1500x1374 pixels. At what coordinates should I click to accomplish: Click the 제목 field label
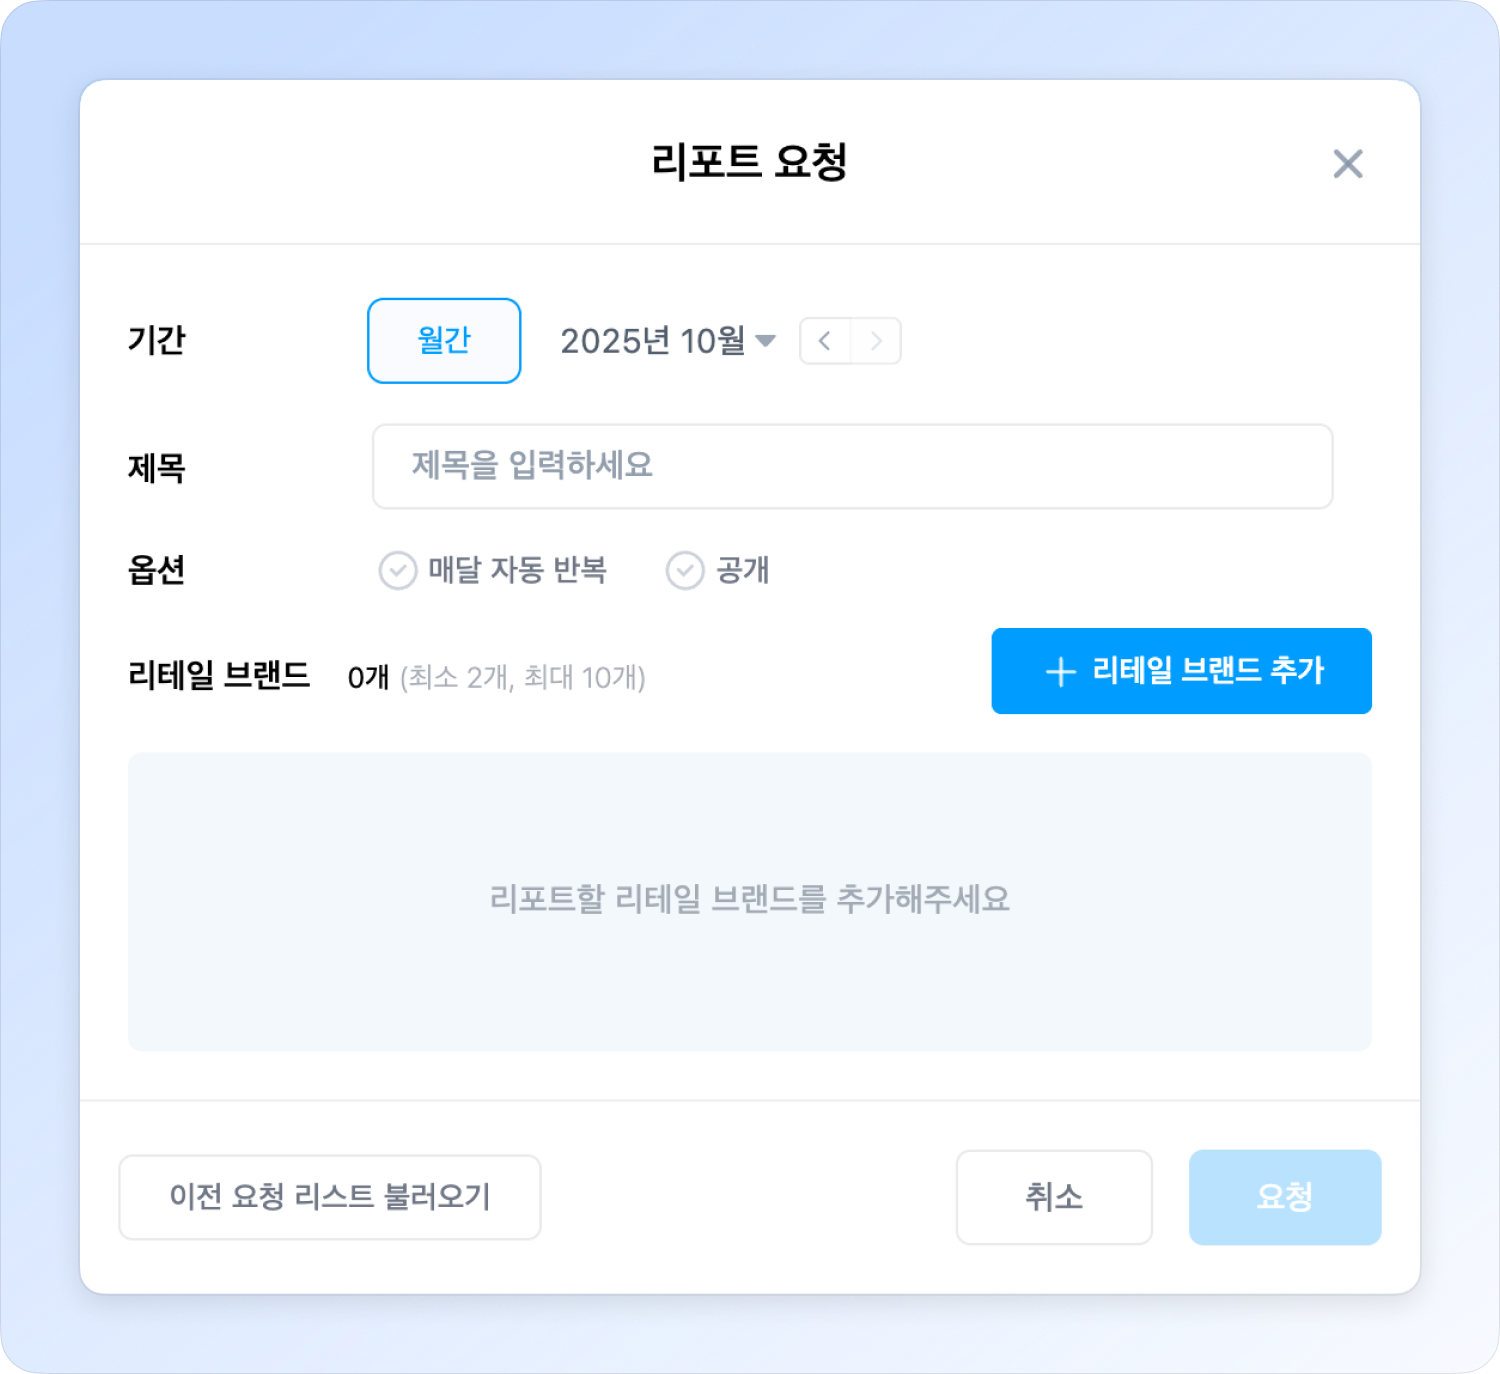click(157, 468)
